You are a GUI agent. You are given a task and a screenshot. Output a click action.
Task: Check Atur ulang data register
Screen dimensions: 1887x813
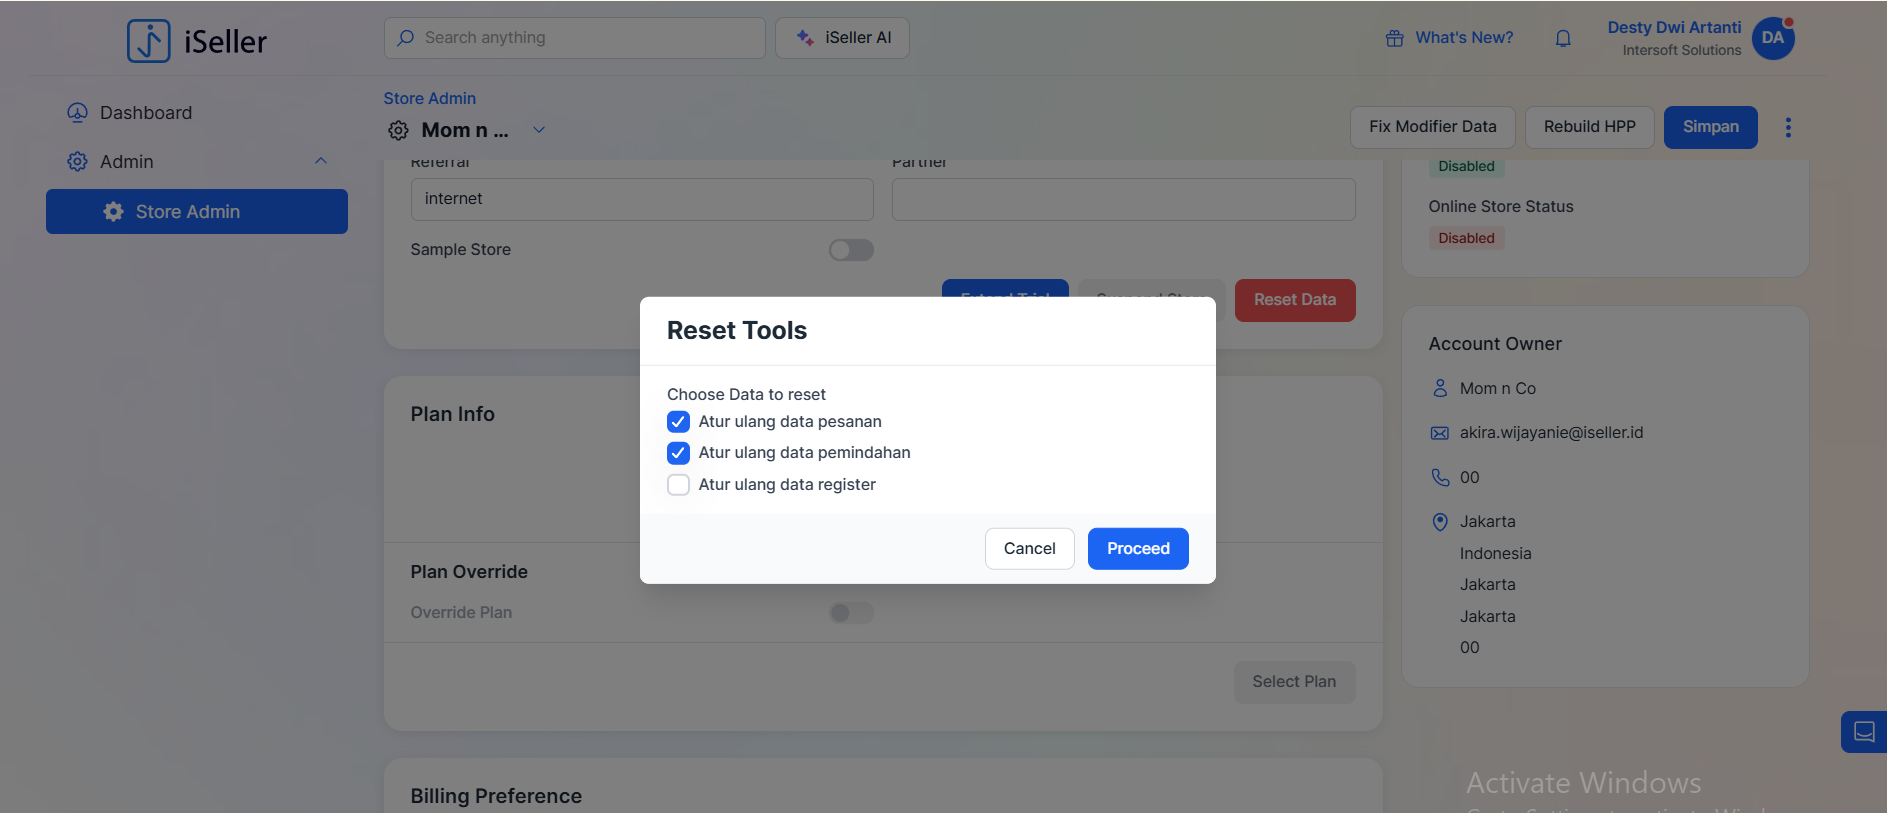click(x=678, y=485)
